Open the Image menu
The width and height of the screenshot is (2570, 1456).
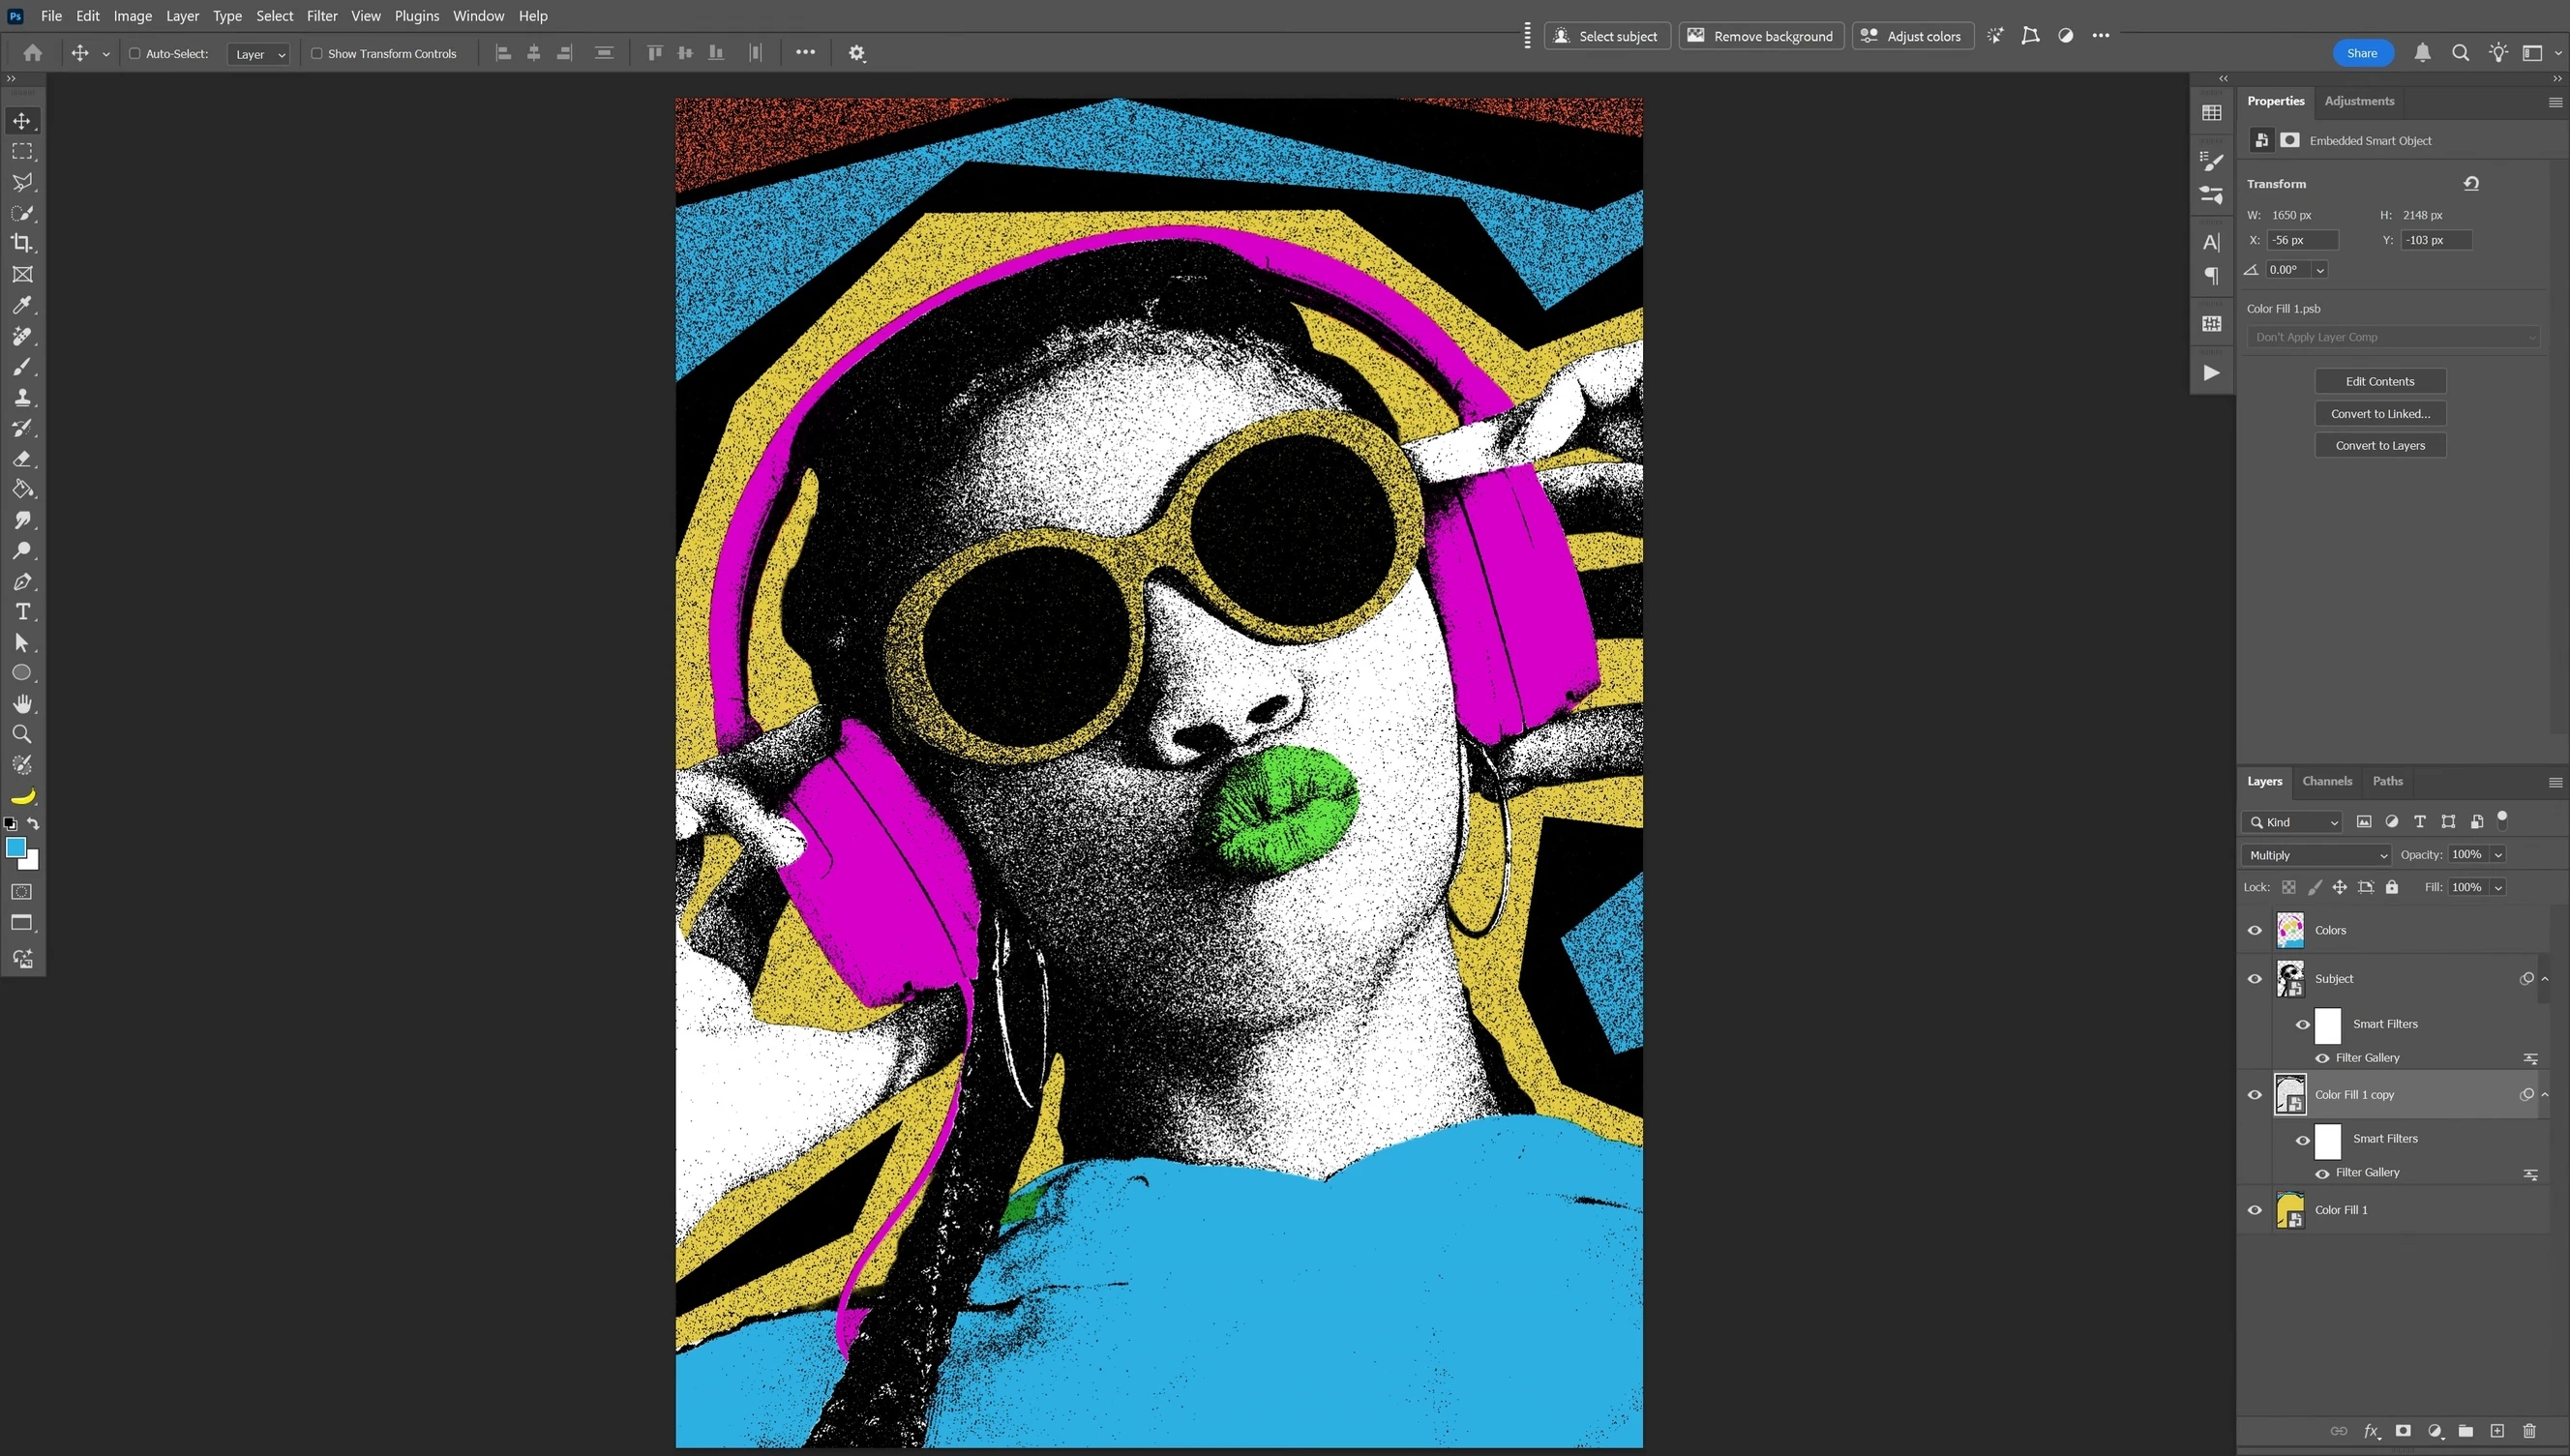click(x=132, y=16)
